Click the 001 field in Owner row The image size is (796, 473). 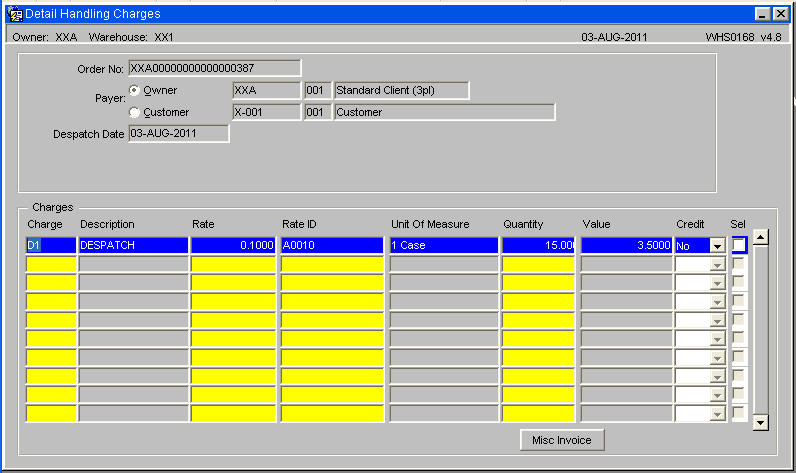point(318,90)
